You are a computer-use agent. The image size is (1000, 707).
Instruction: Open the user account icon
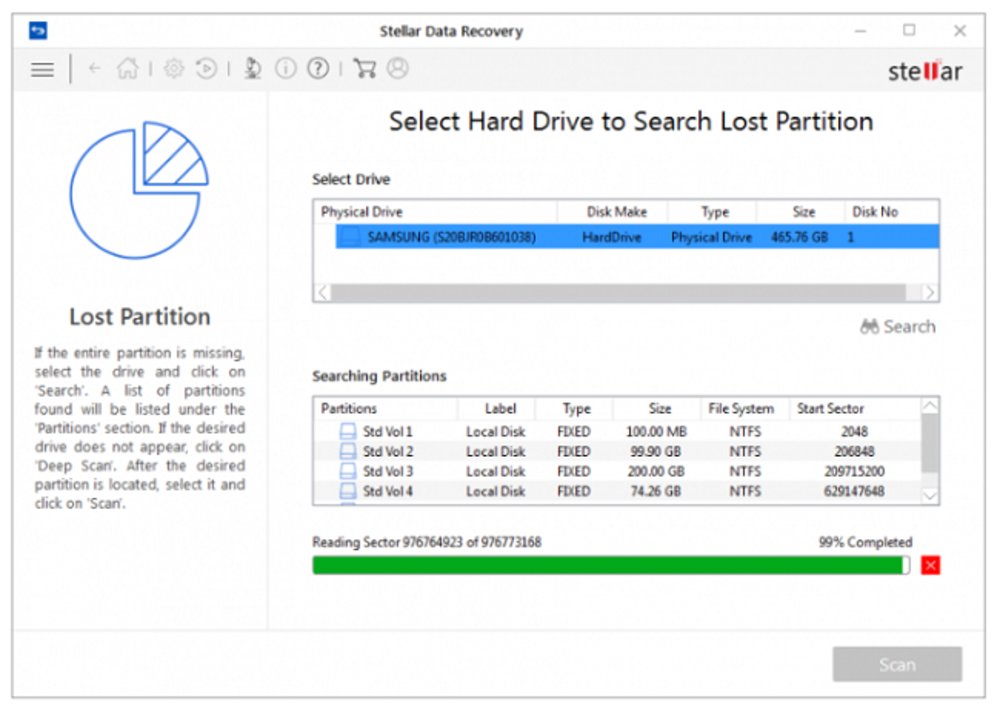tap(397, 68)
